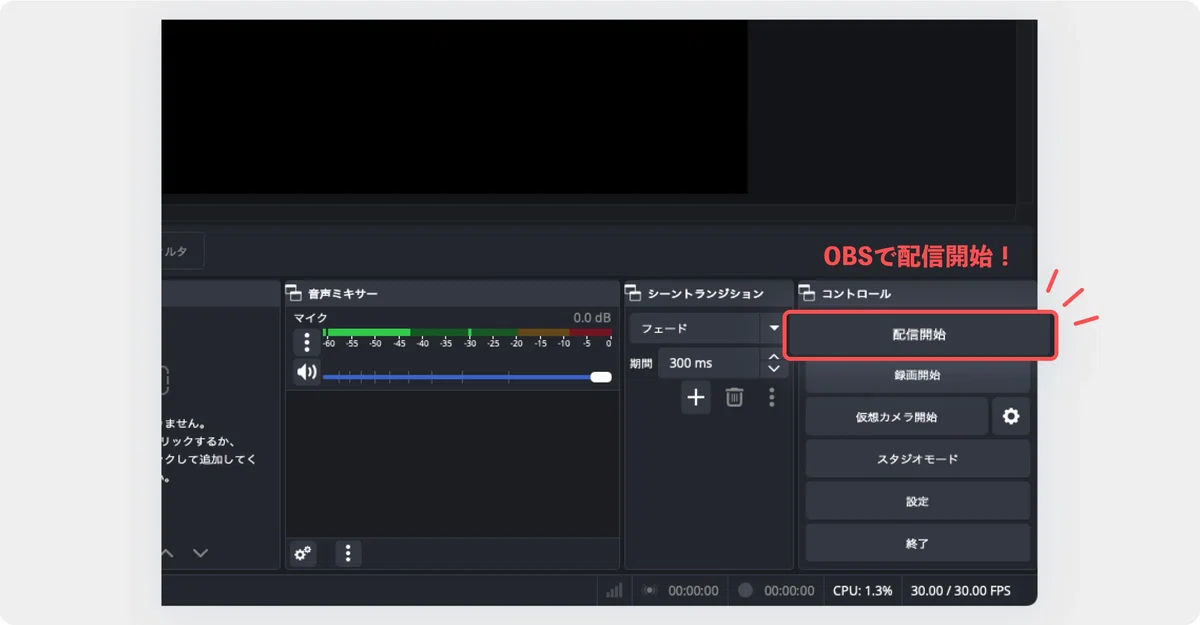Viewport: 1200px width, 625px height.
Task: Start the virtual camera 仮想カメラ開始
Action: [896, 417]
